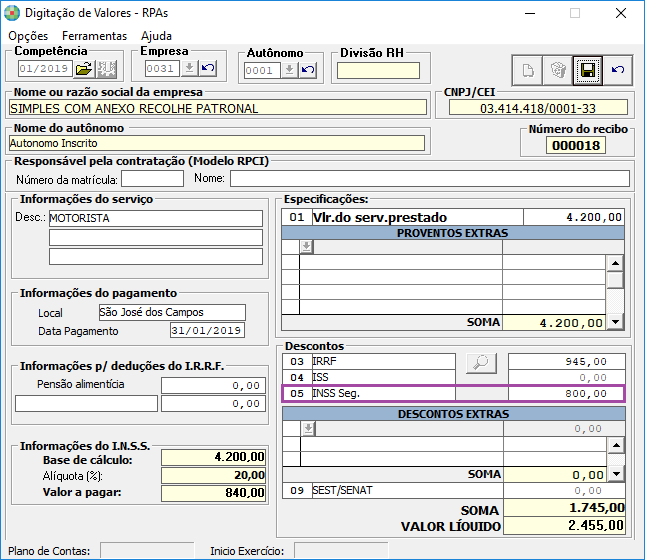645x560 pixels.
Task: Open the Opções menu
Action: point(28,36)
